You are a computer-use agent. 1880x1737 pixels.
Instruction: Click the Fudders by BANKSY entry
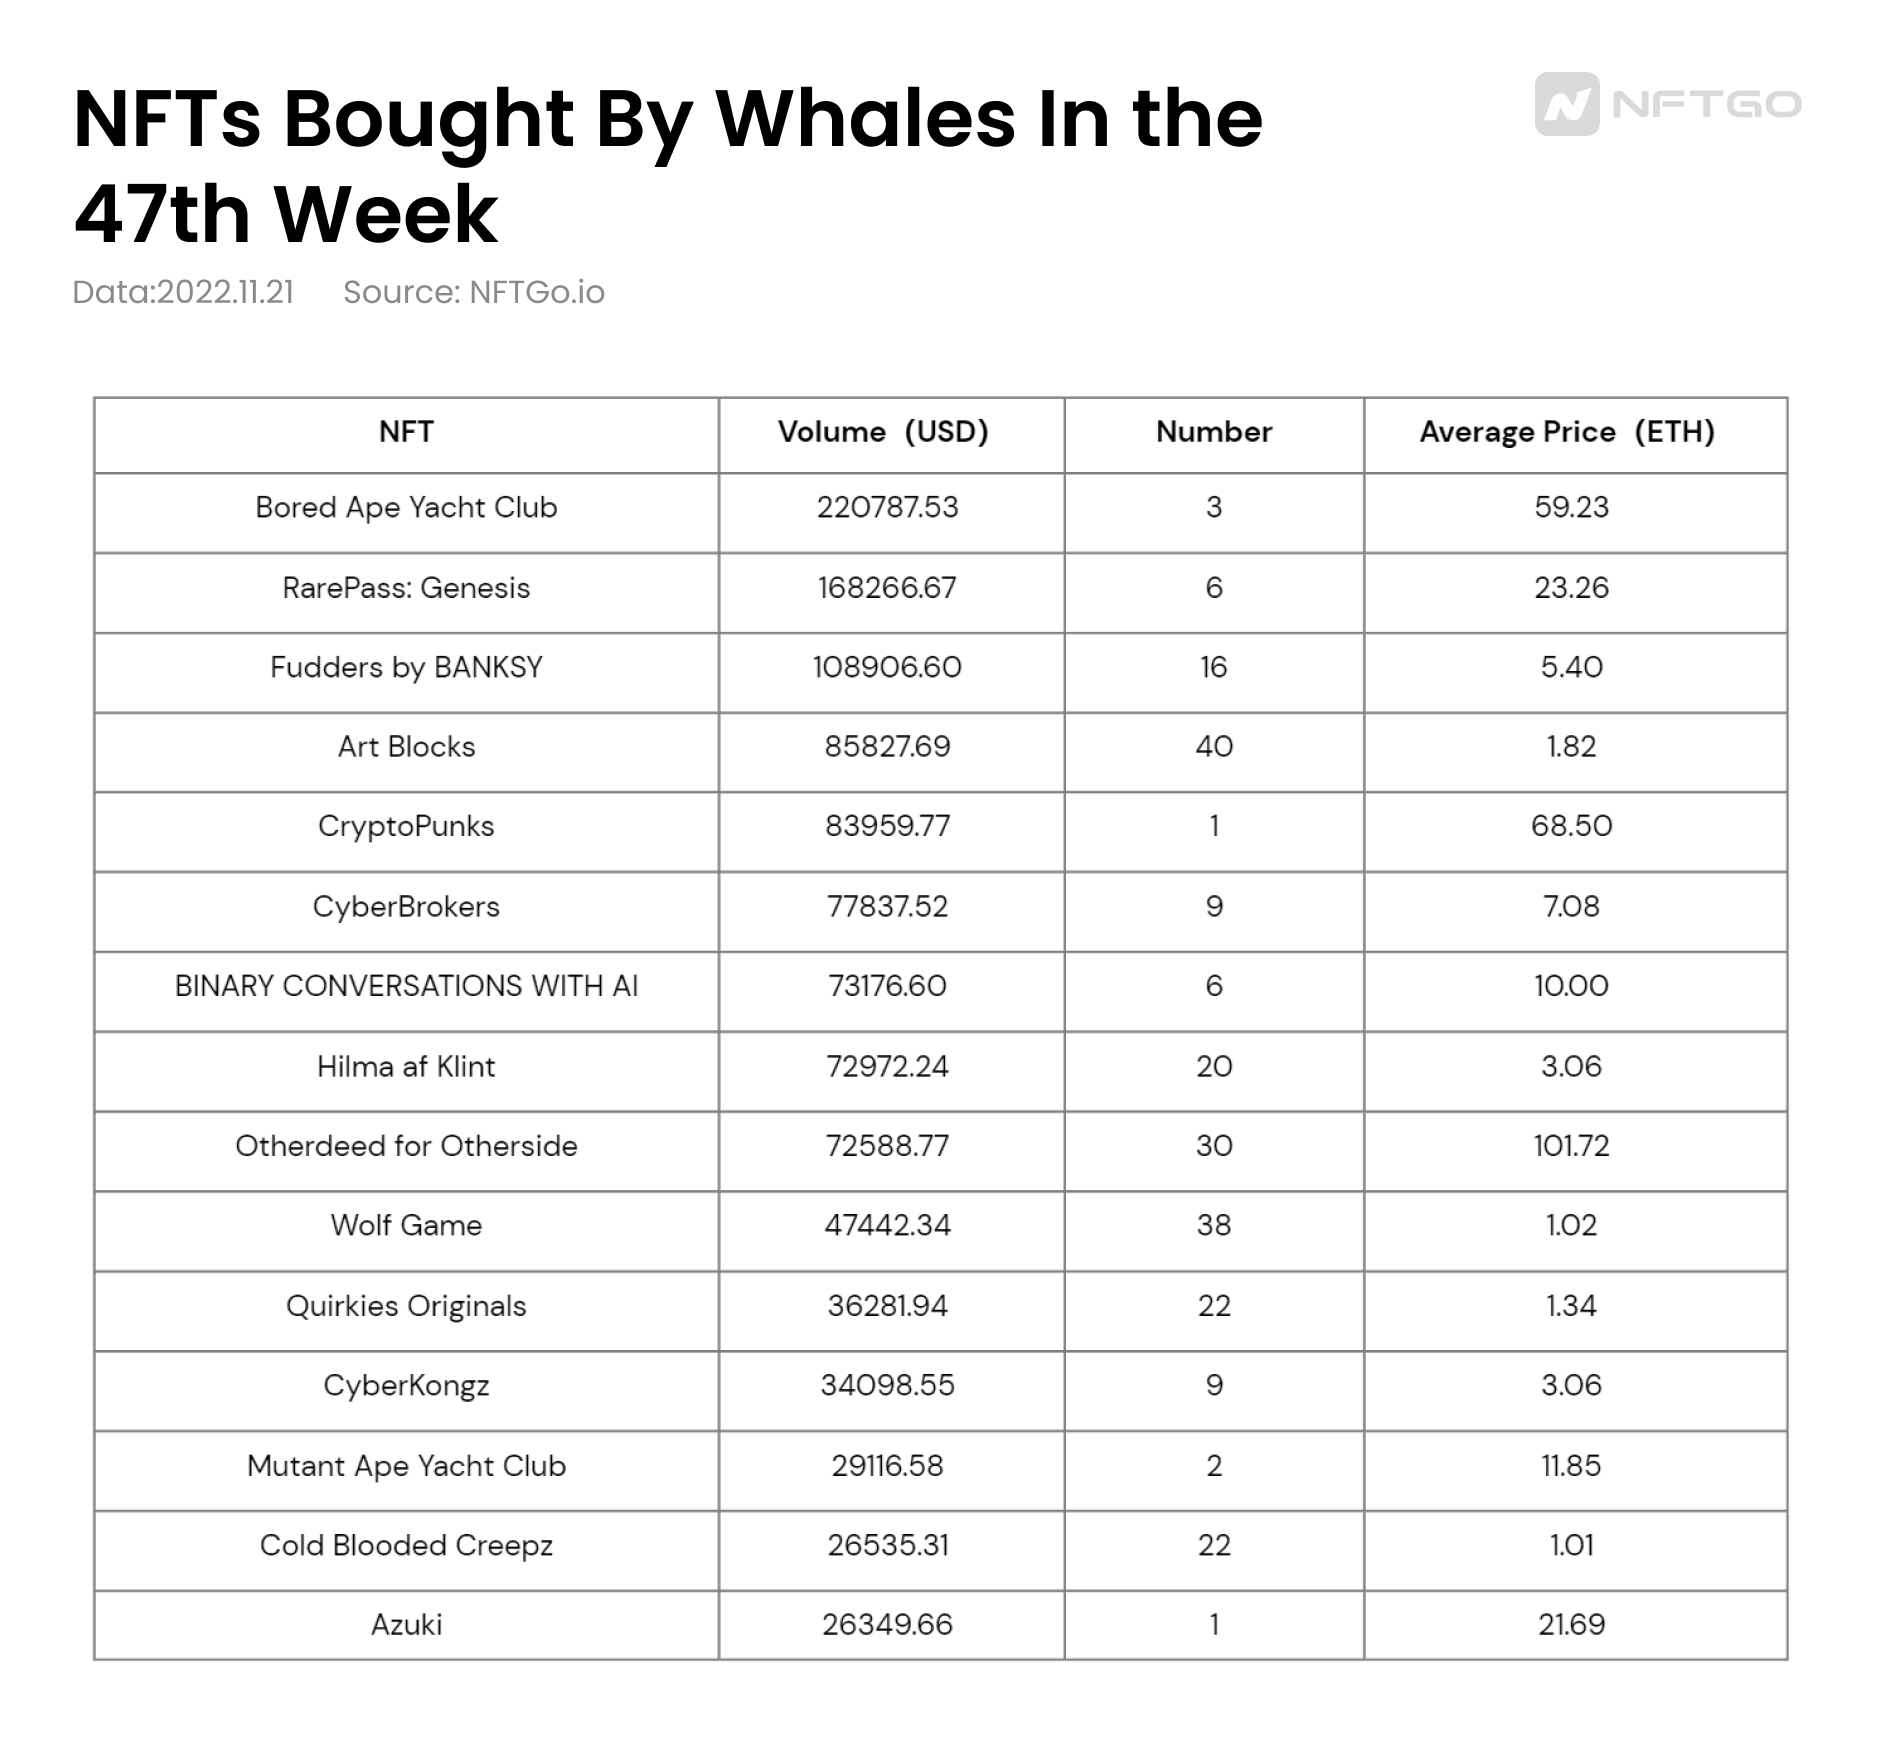point(406,667)
